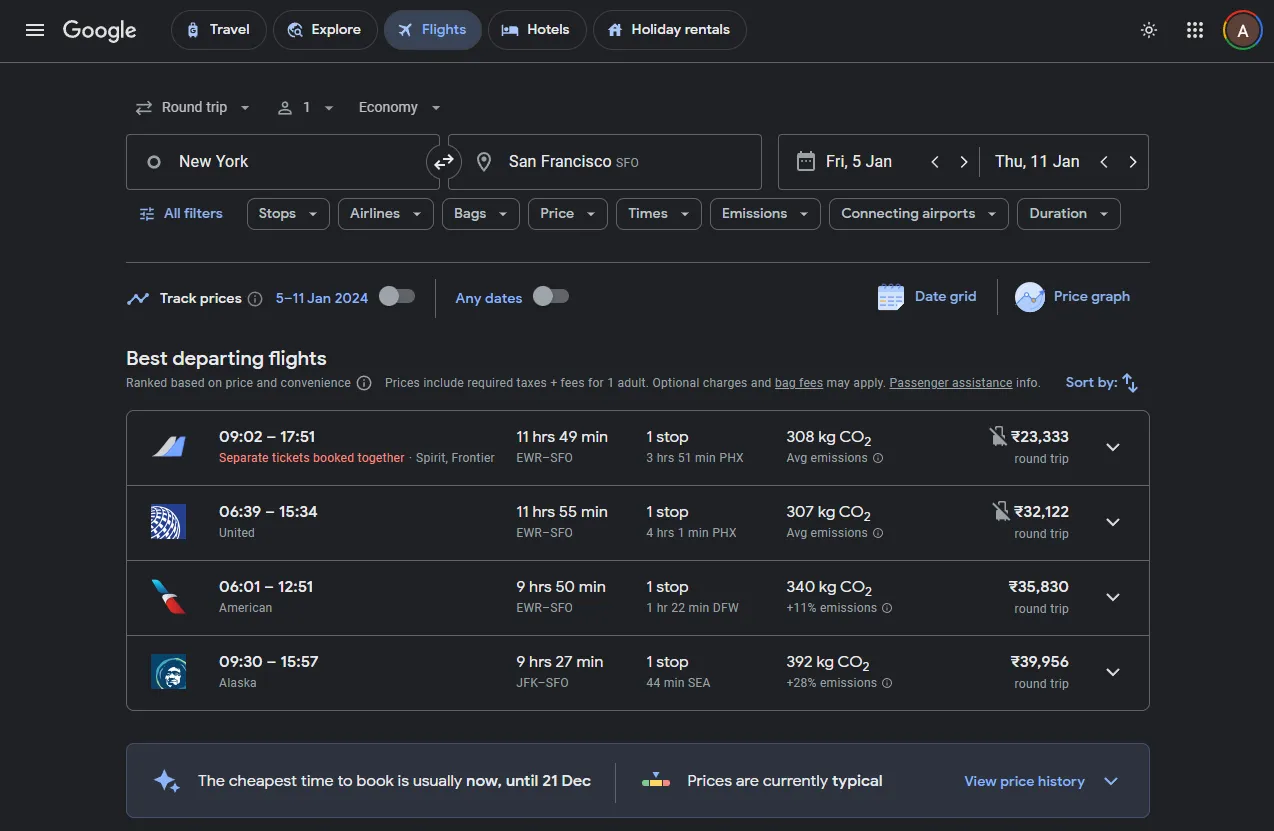1274x831 pixels.
Task: Switch to the Hotels tab
Action: (537, 30)
